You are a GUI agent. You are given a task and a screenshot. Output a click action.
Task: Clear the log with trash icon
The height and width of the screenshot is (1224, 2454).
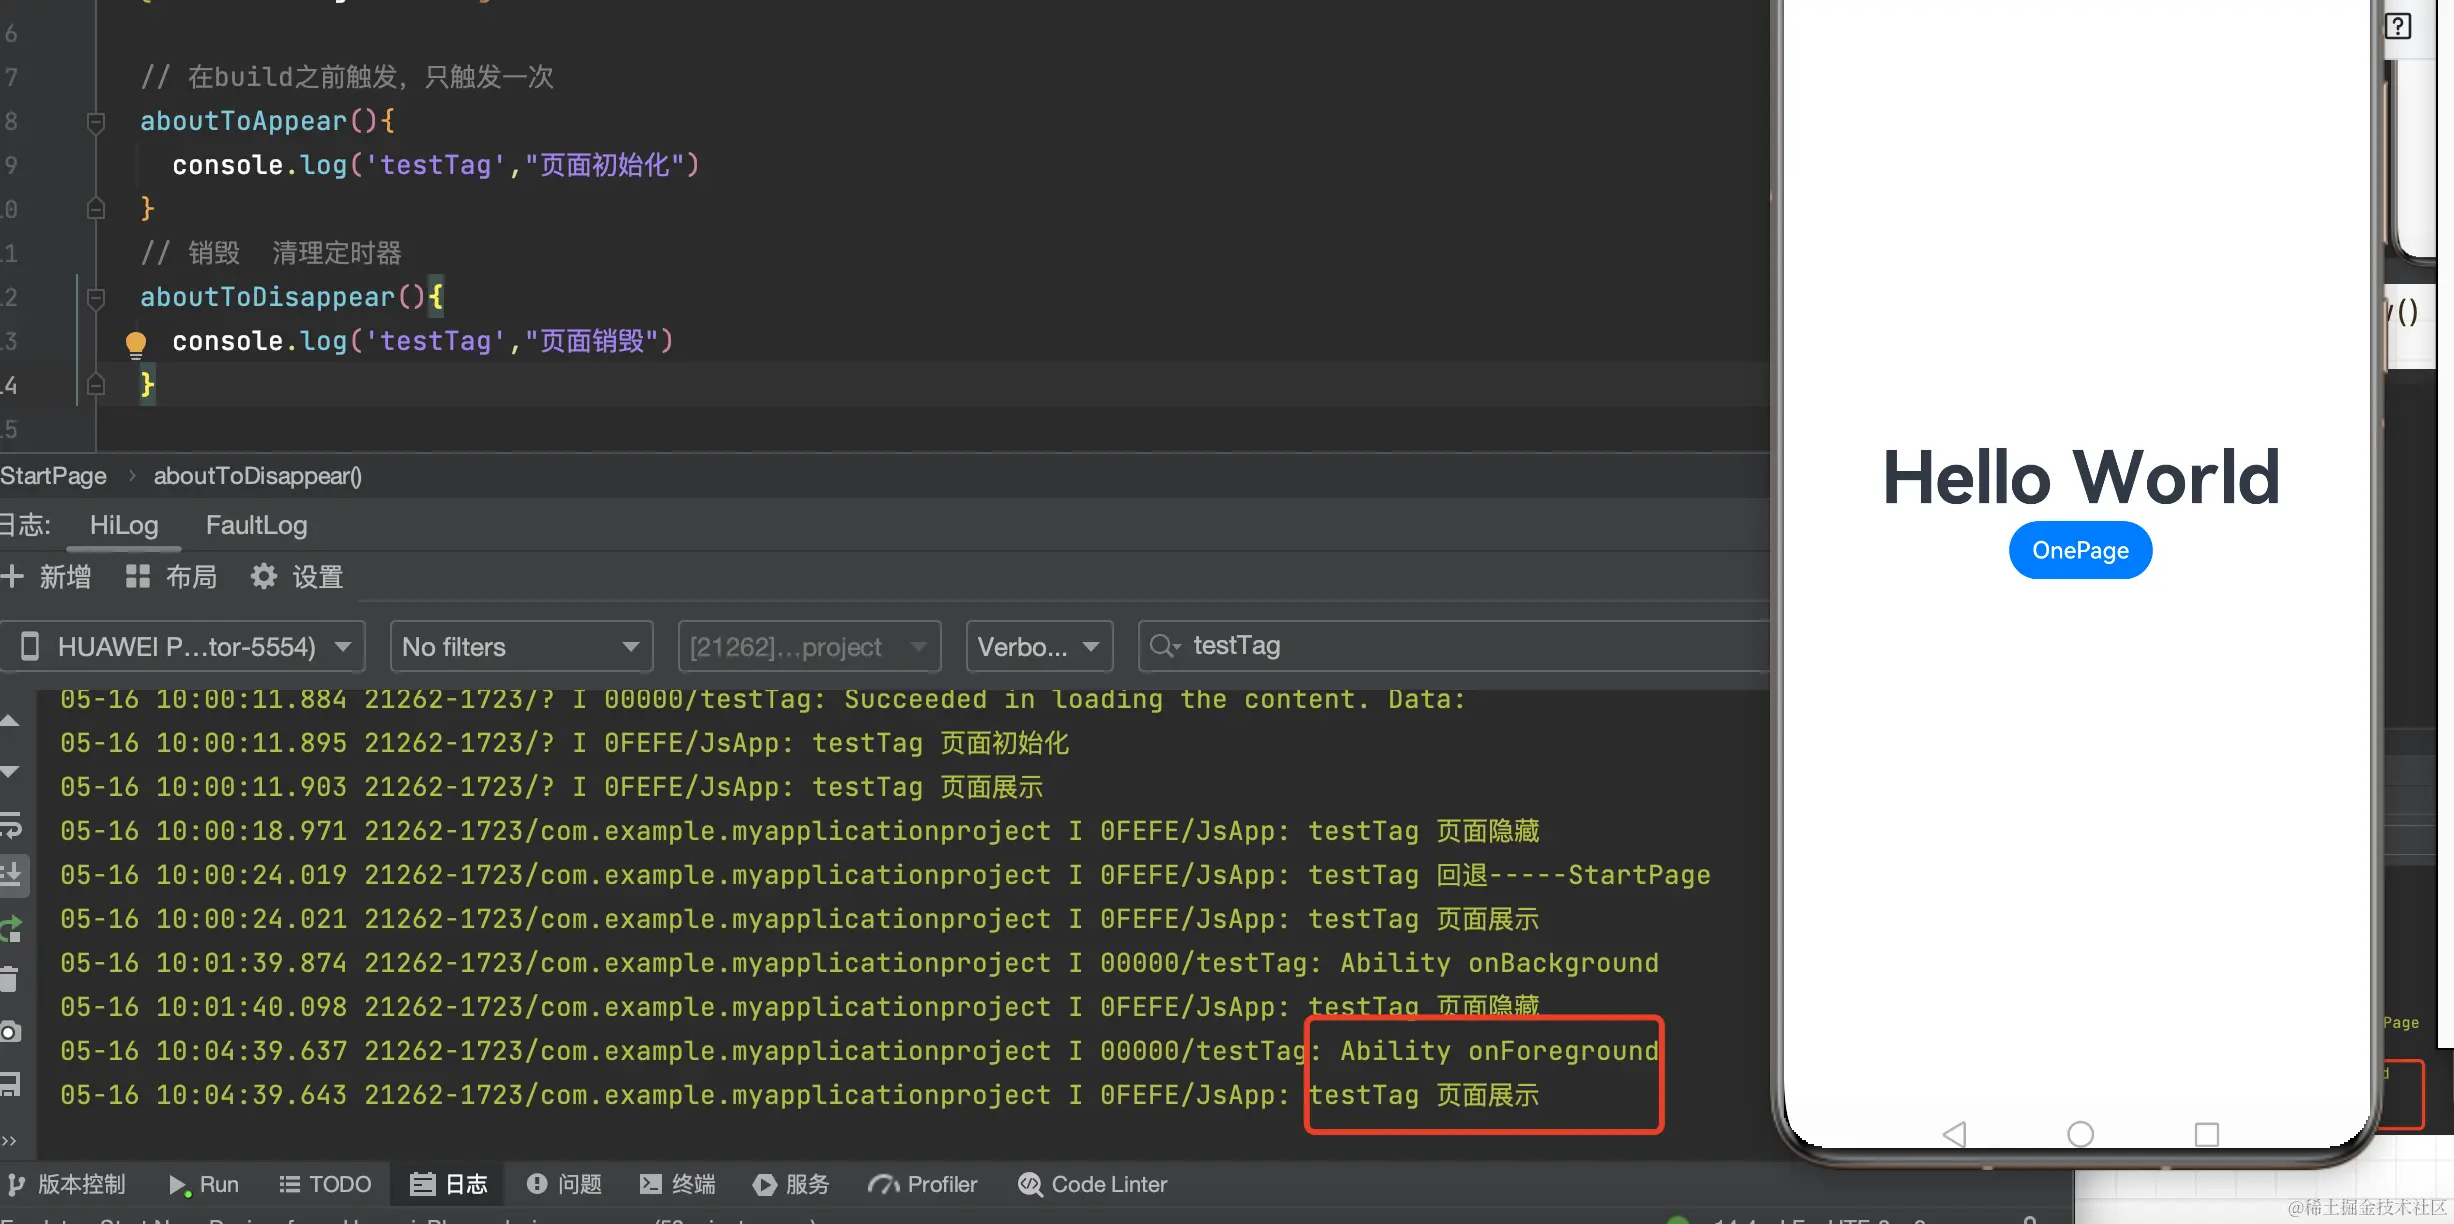(10, 979)
